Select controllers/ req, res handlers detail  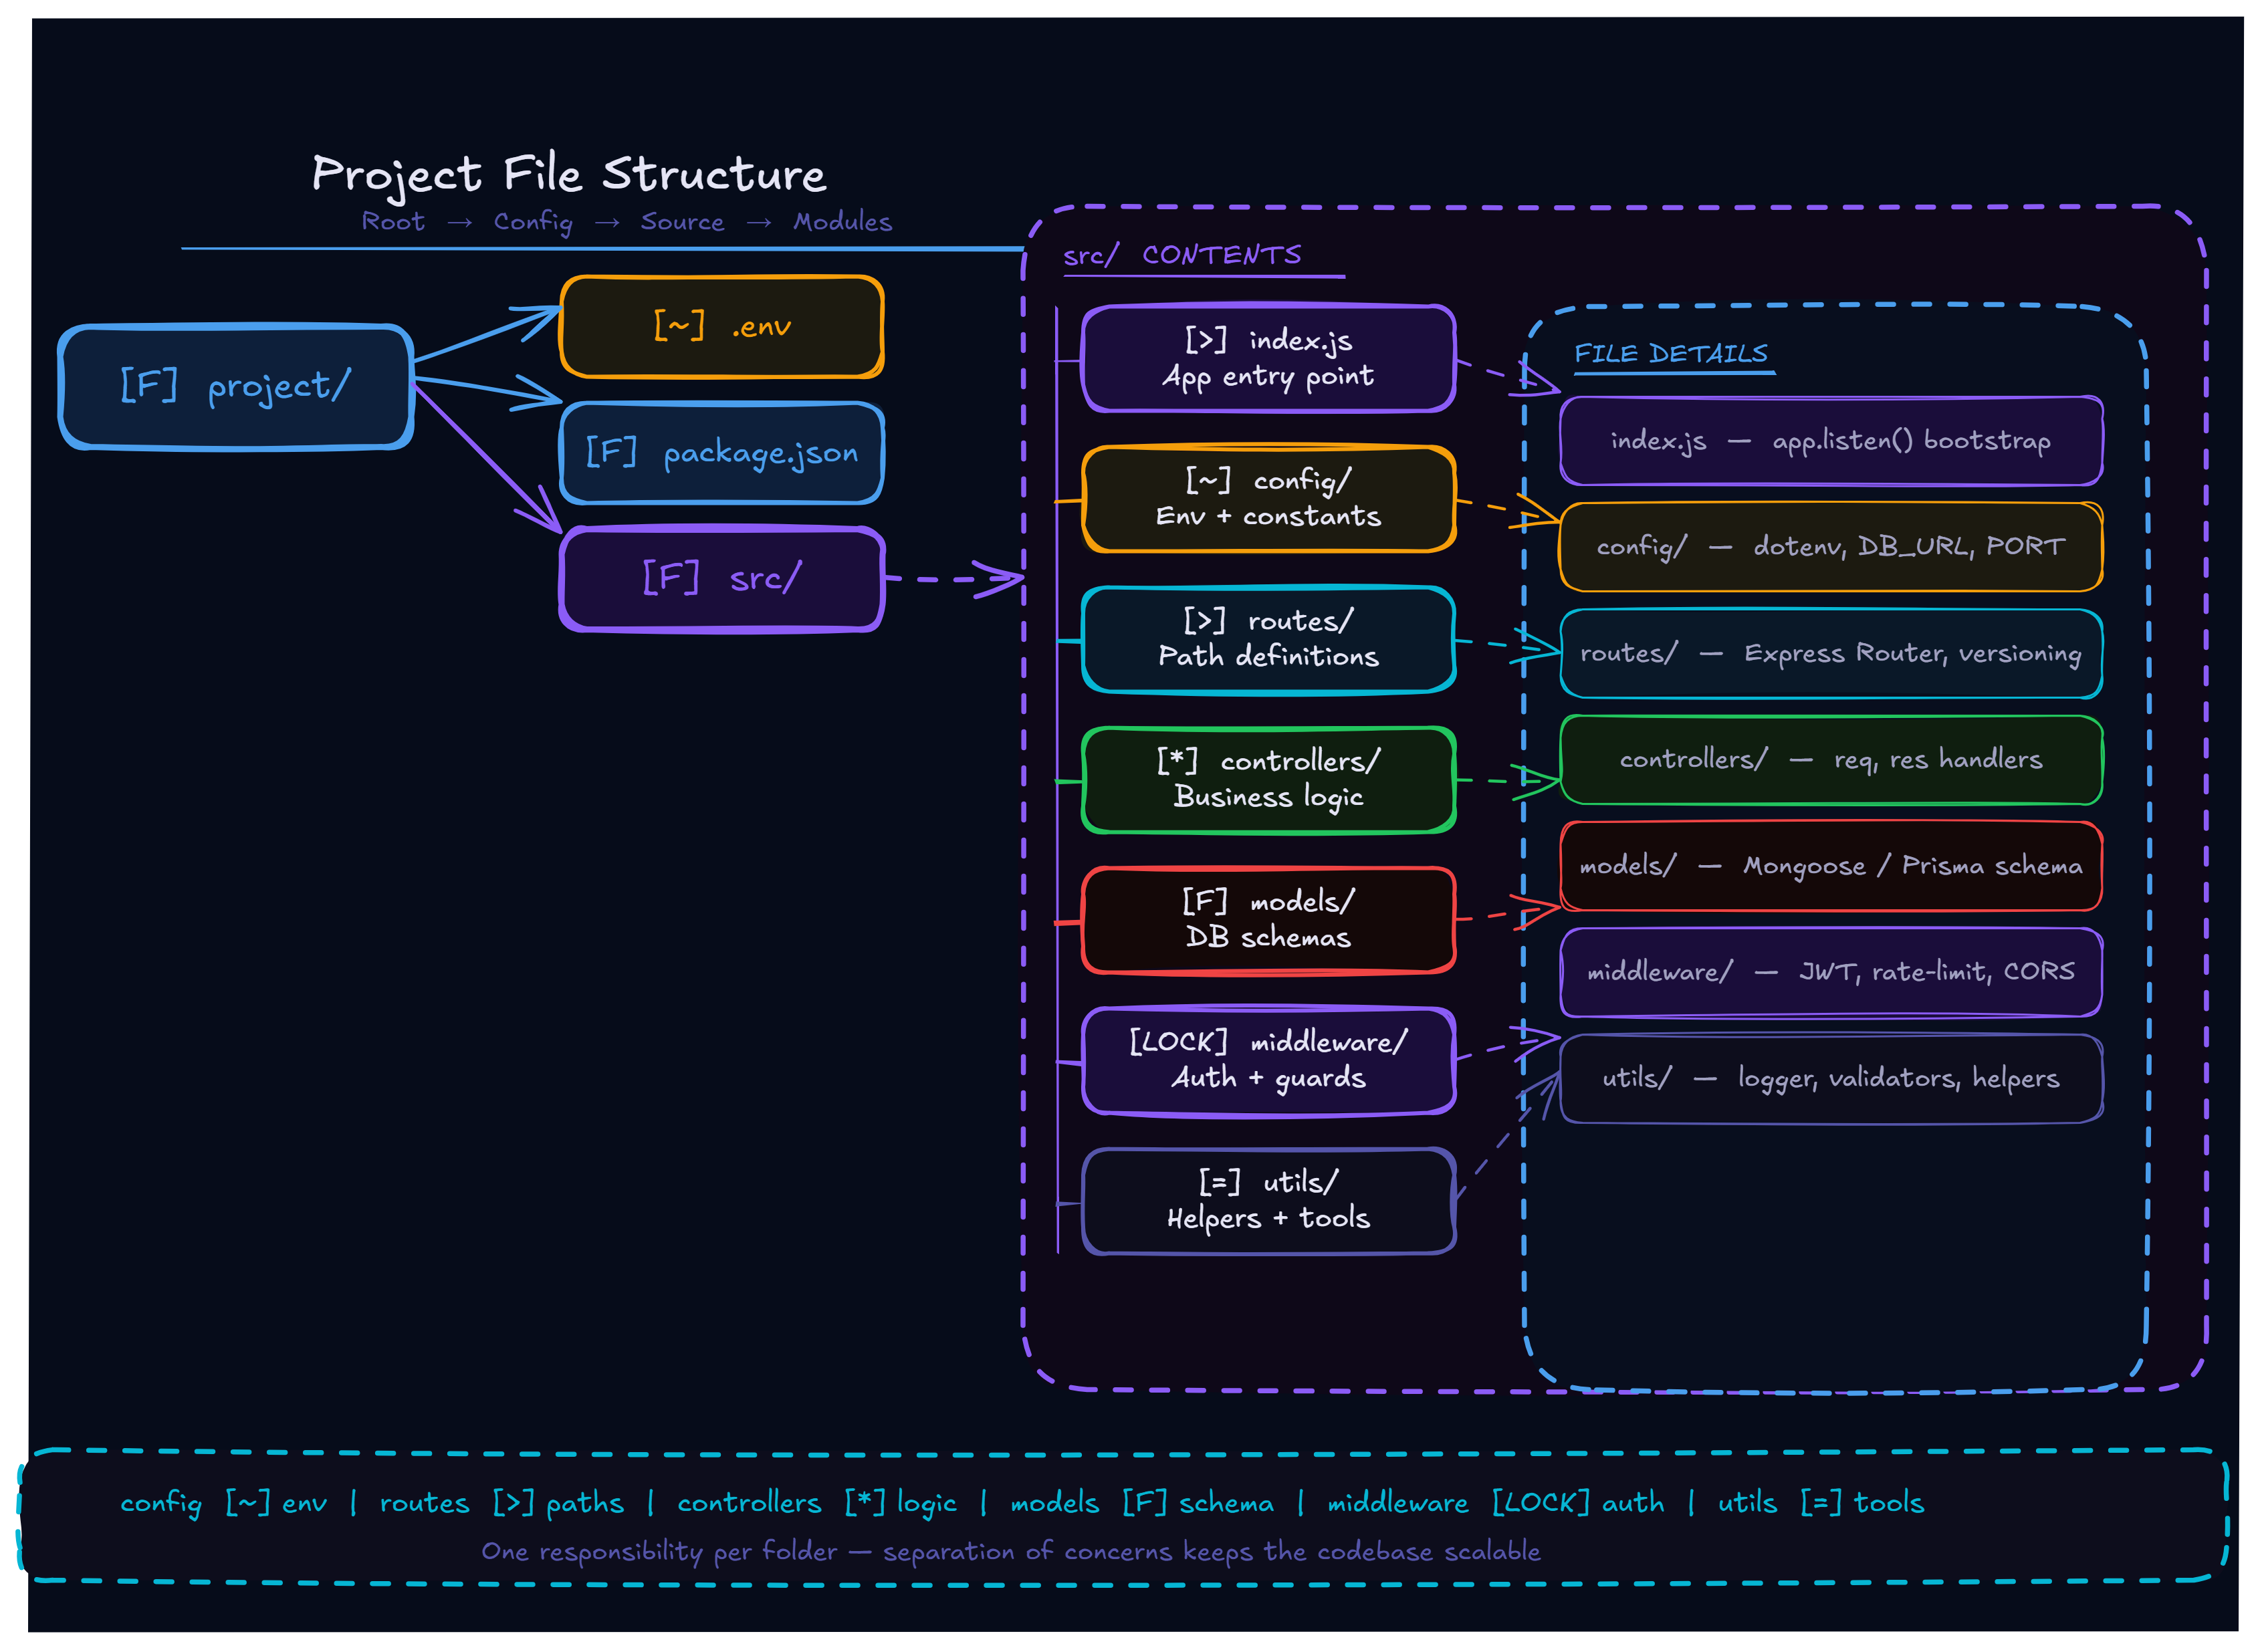[x=1830, y=760]
